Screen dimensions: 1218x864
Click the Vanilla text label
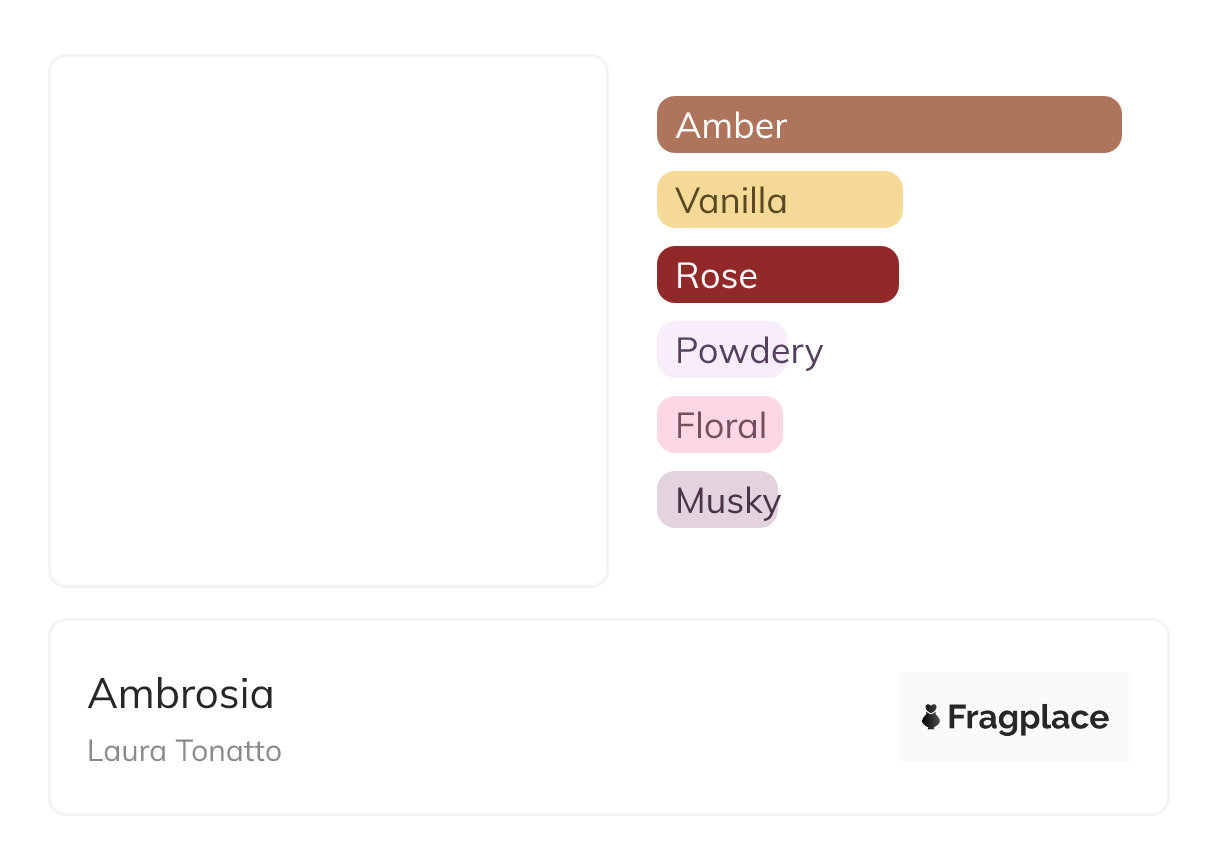click(731, 201)
